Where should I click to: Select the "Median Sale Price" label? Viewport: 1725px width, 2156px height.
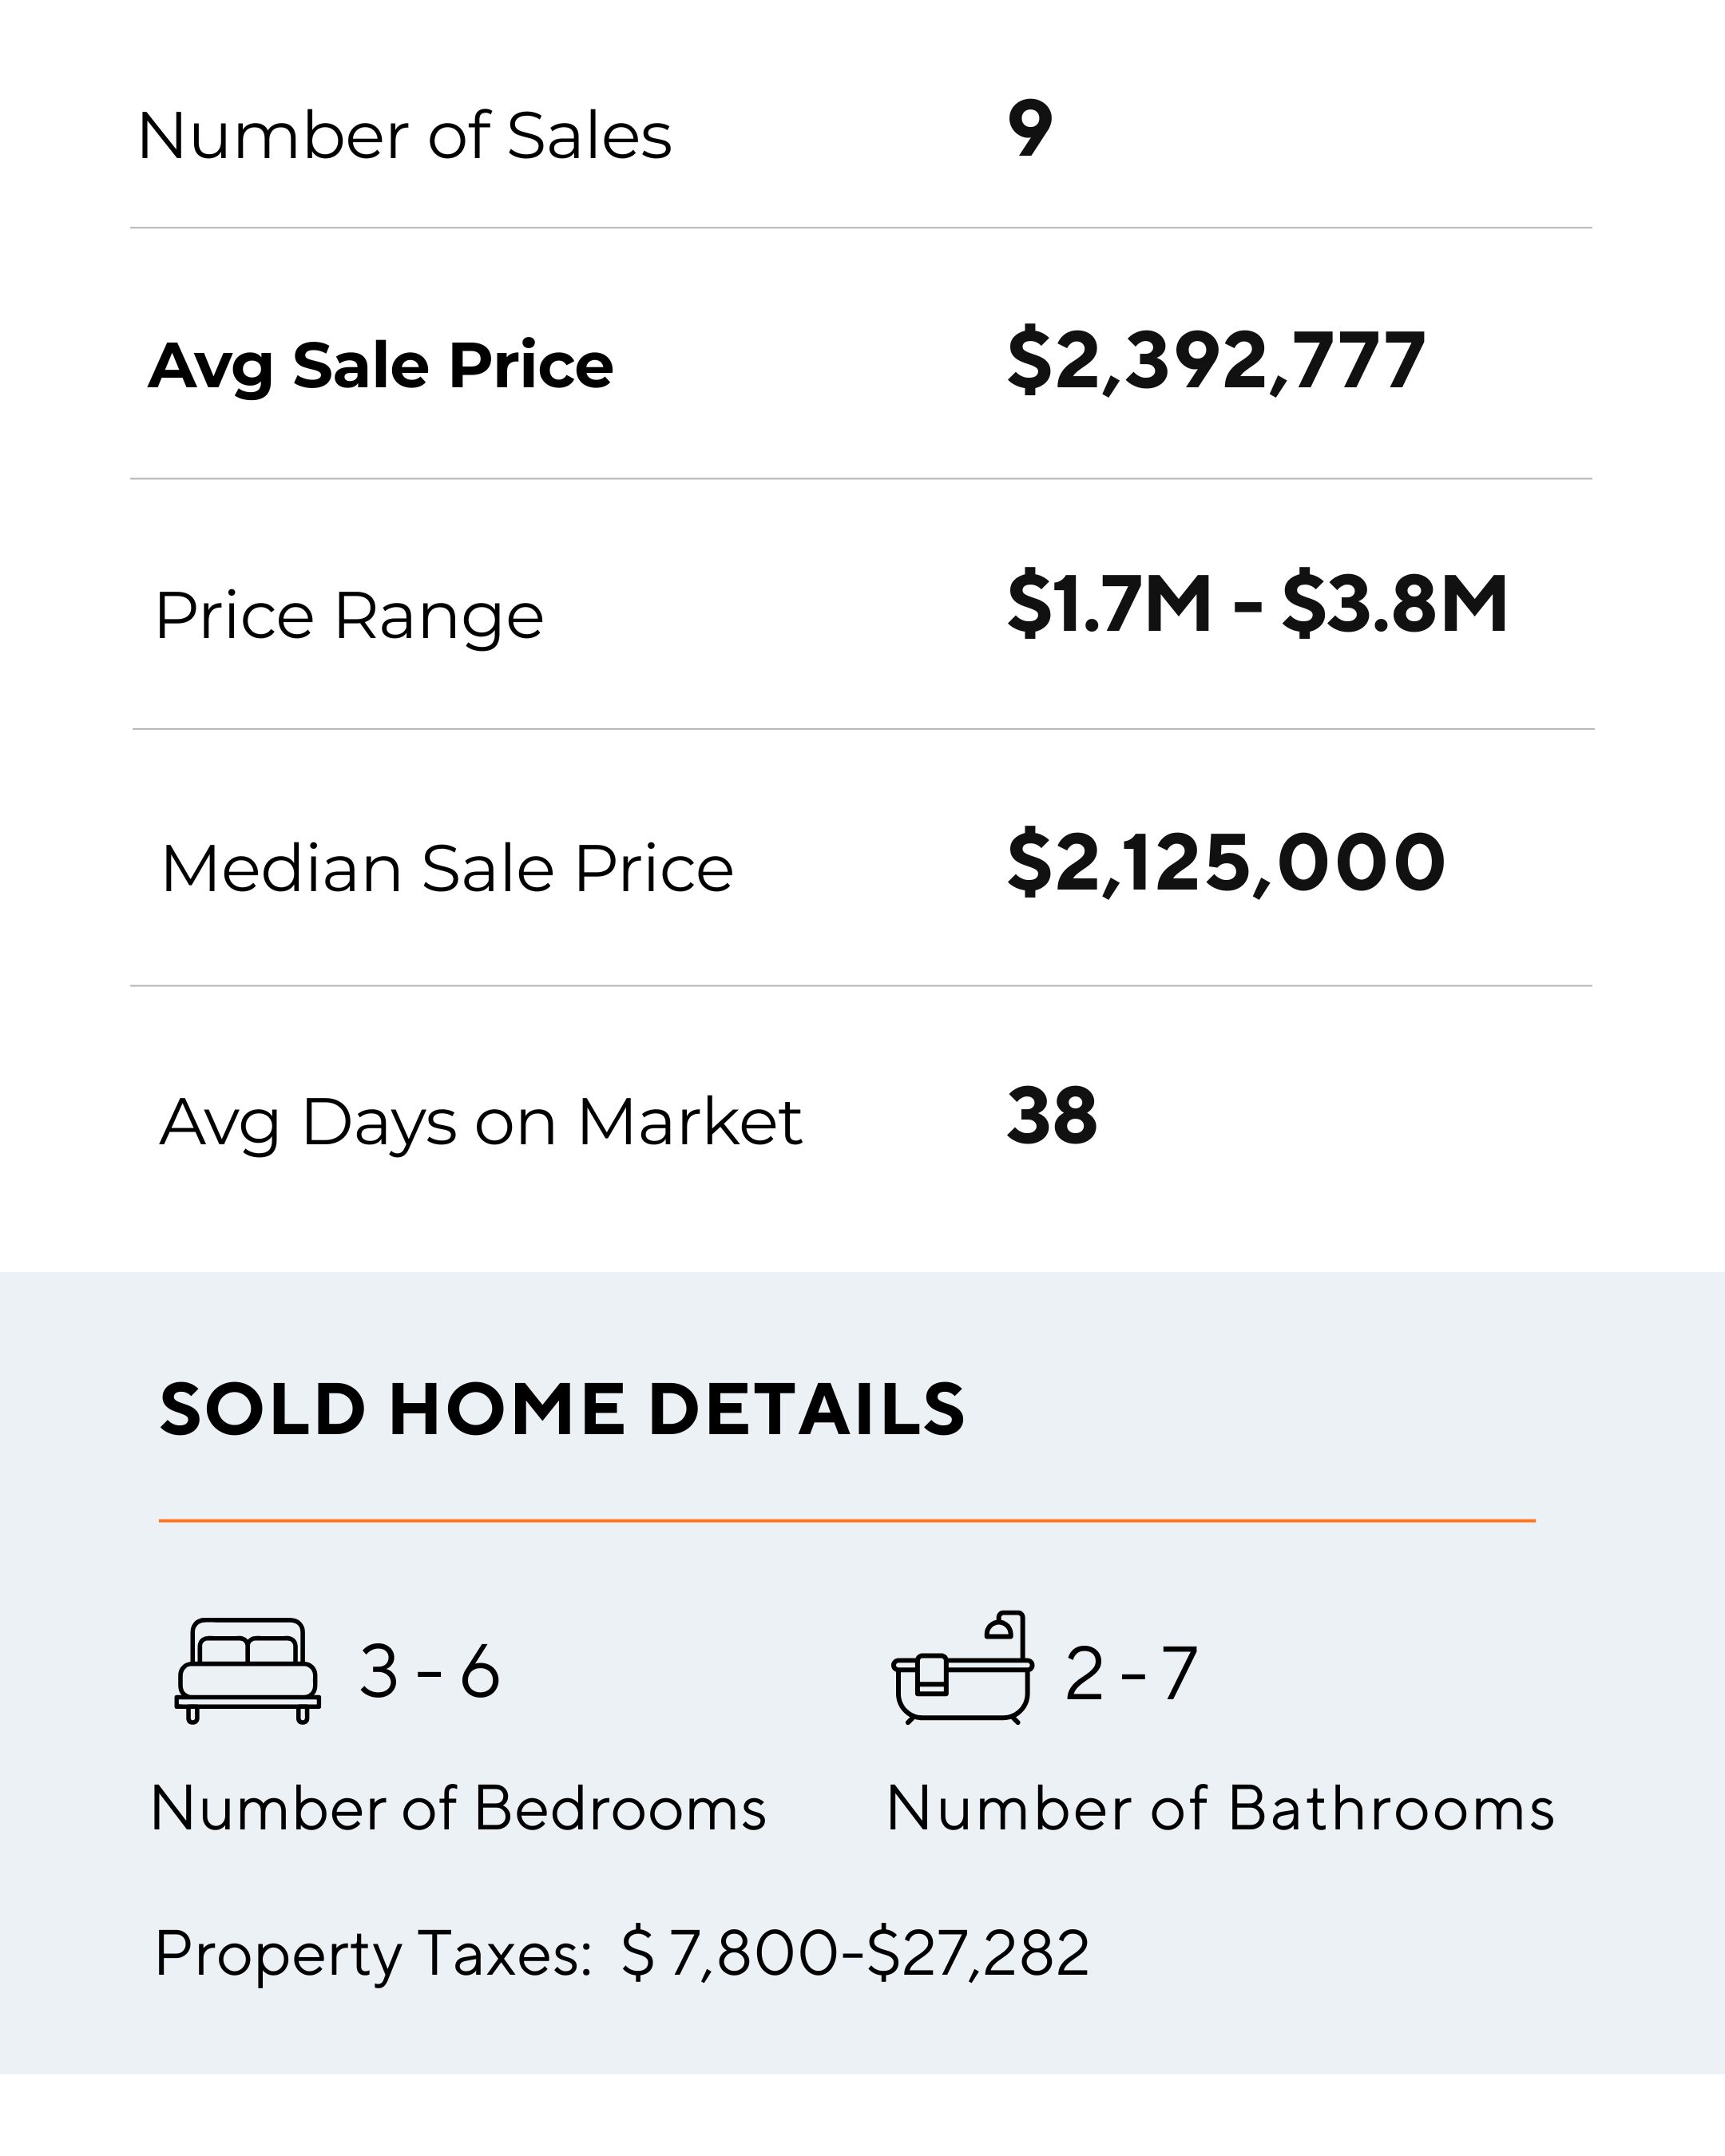point(447,868)
